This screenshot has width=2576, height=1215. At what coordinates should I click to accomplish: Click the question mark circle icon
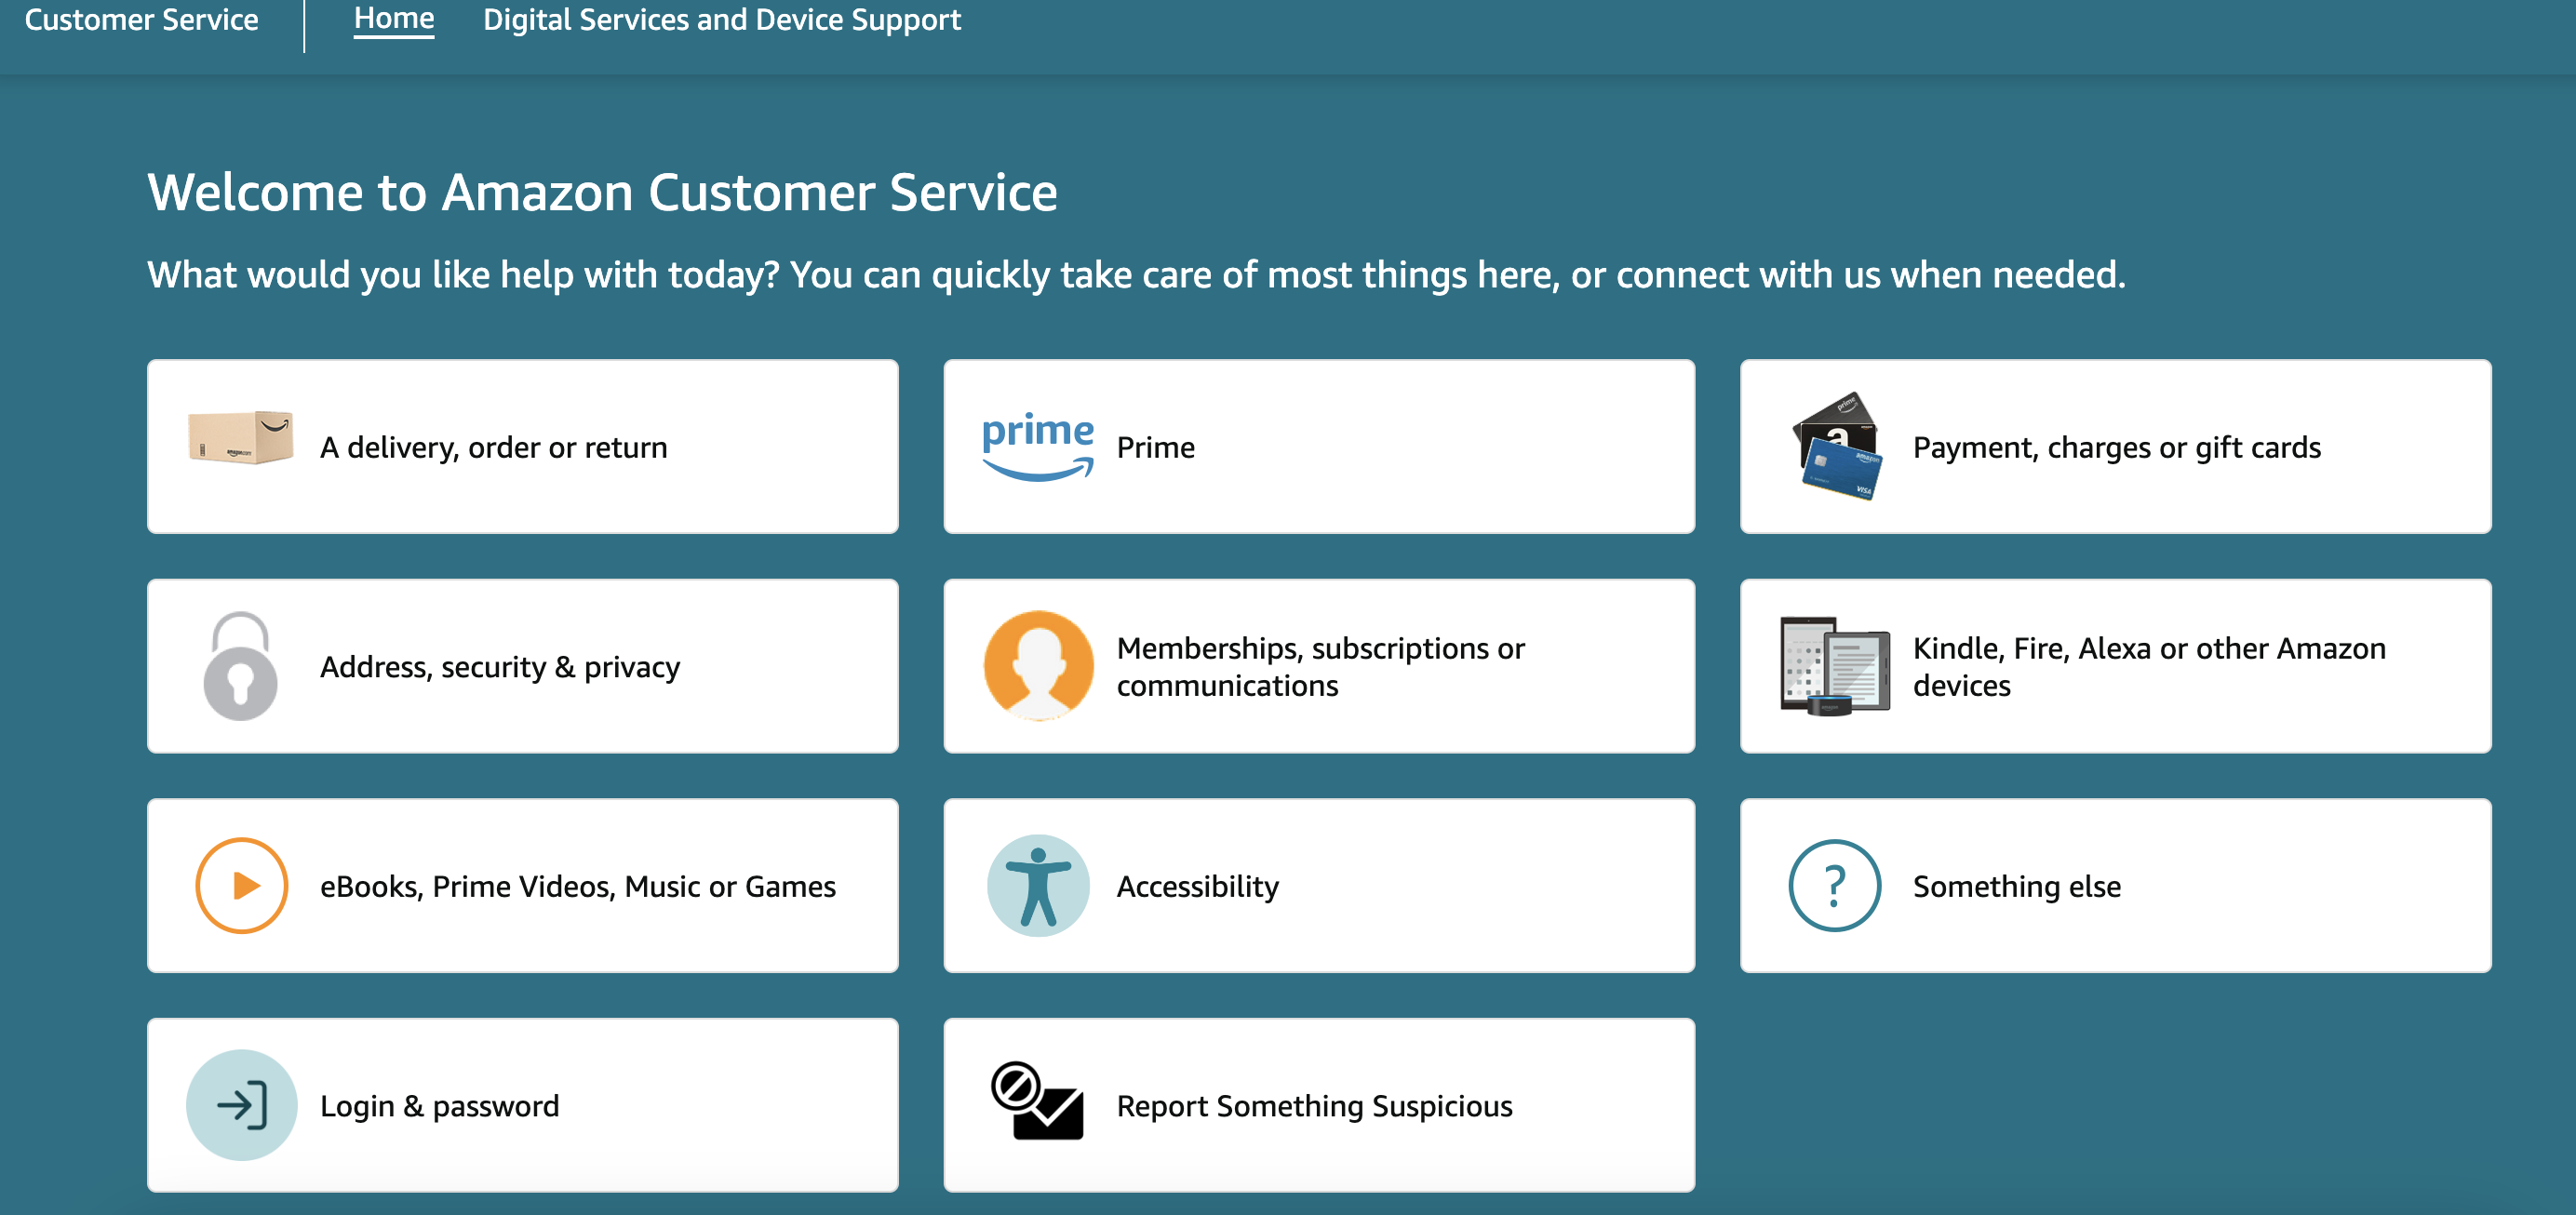point(1834,885)
